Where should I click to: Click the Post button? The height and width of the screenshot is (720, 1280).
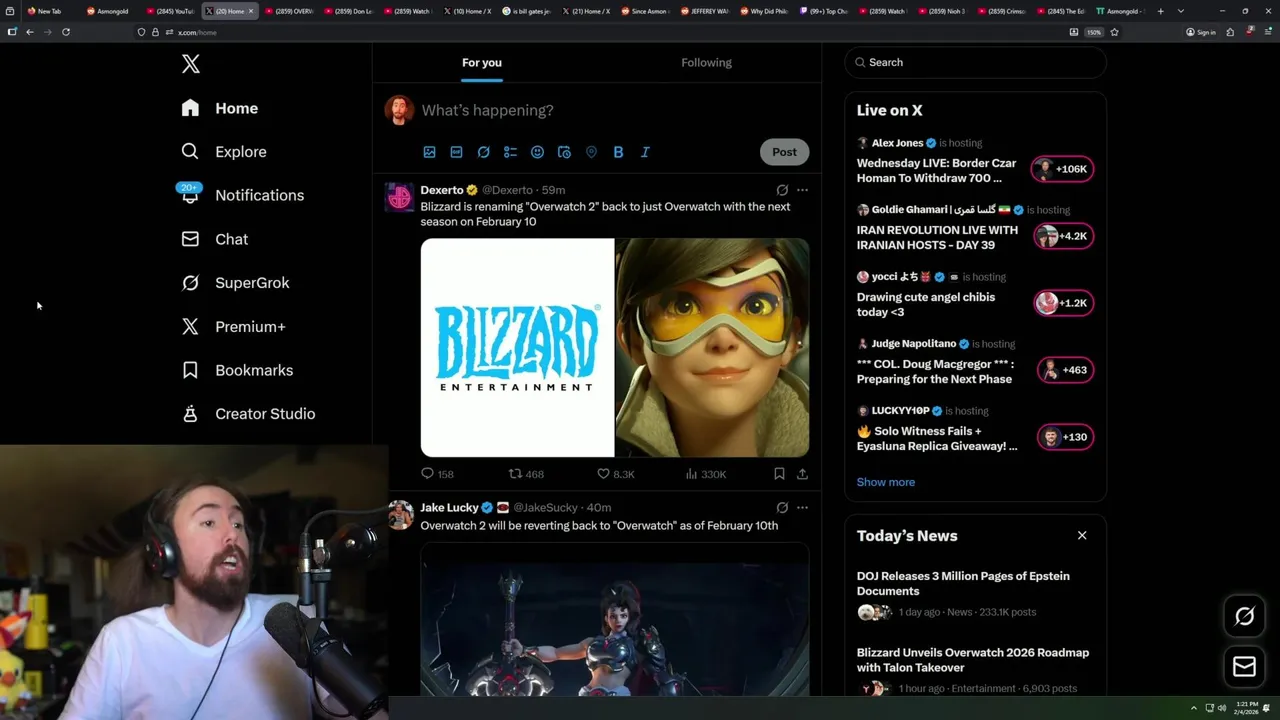[784, 152]
